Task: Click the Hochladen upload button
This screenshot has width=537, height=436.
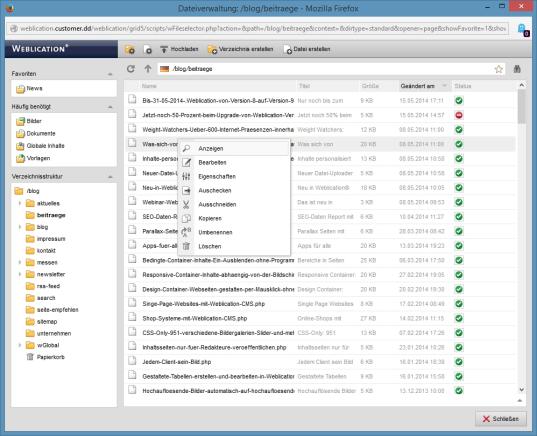Action: pyautogui.click(x=179, y=49)
